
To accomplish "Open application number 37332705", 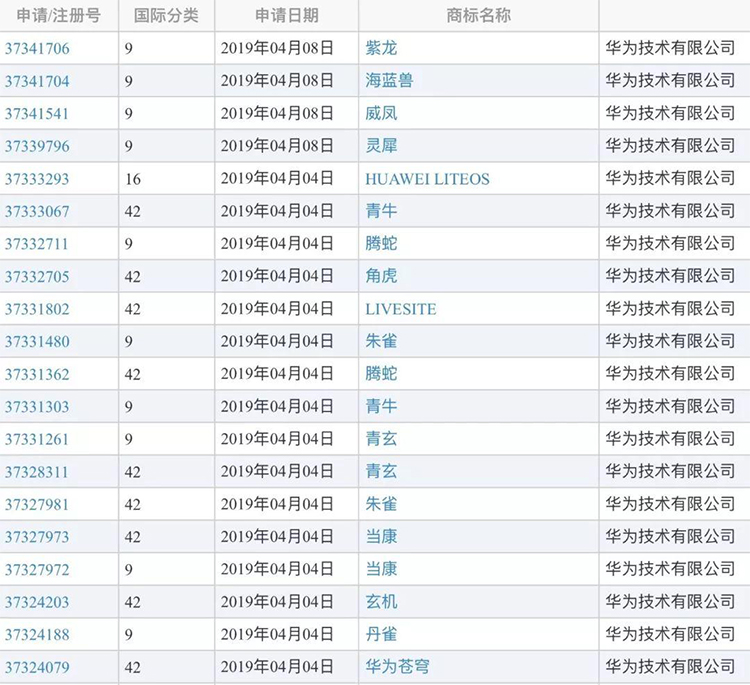I will click(37, 276).
